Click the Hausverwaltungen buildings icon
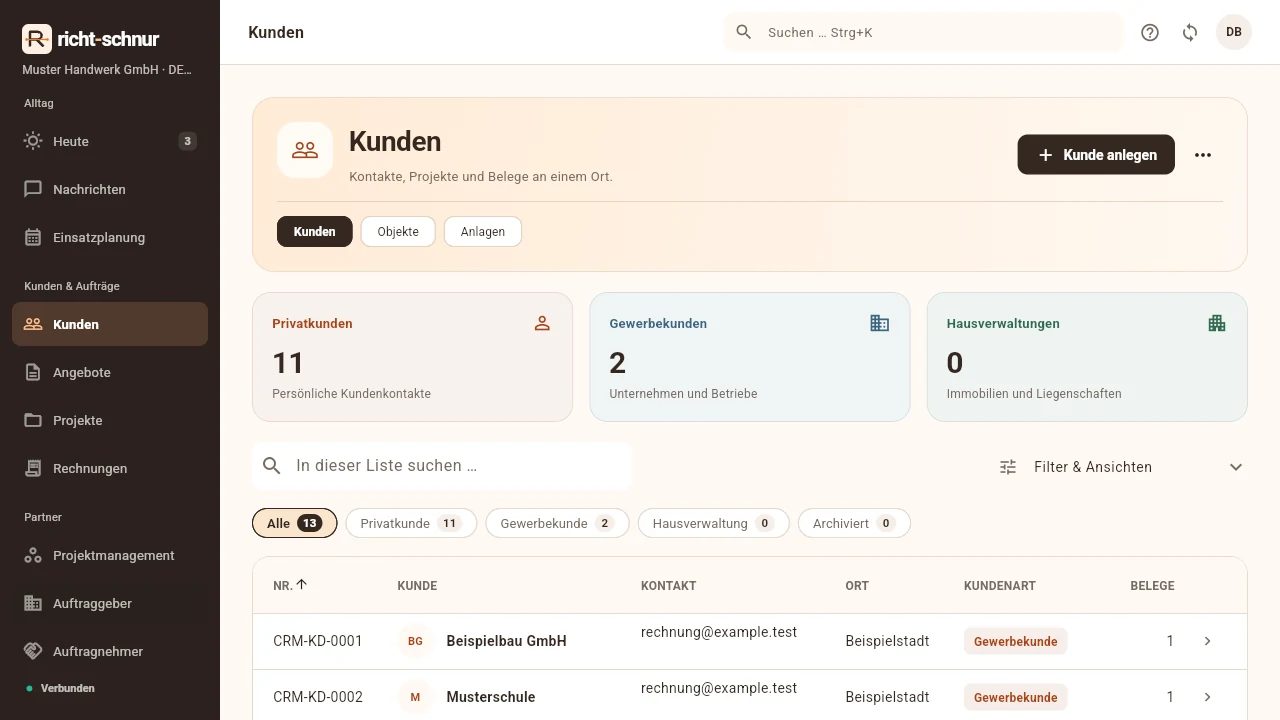This screenshot has width=1280, height=720. (x=1217, y=323)
